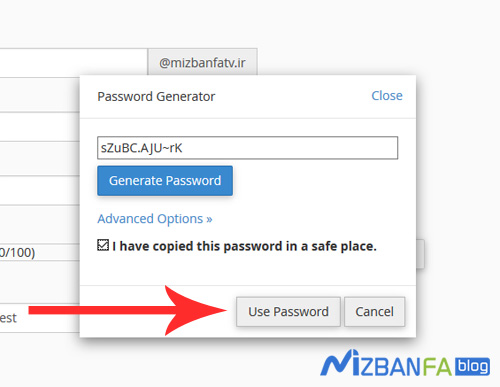
Task: Click the red arrow pointing to Use Password
Action: (128, 310)
